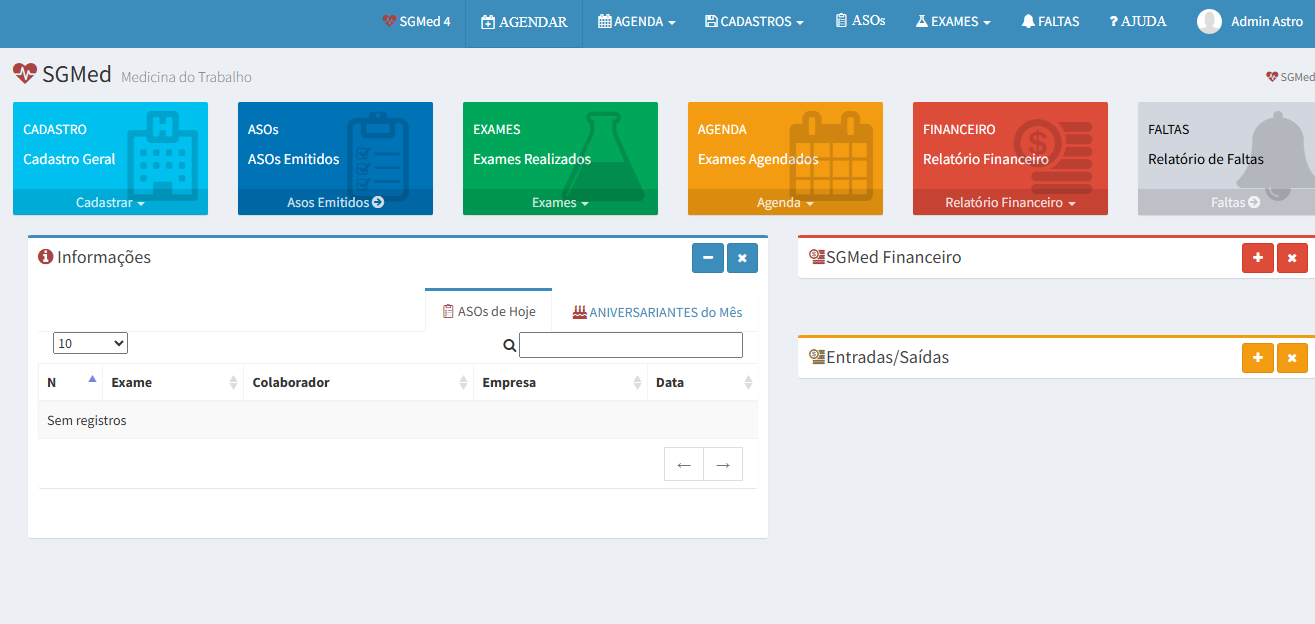This screenshot has width=1315, height=624.
Task: Switch to ANIVERSARIANTES do Mês tab
Action: pyautogui.click(x=657, y=312)
